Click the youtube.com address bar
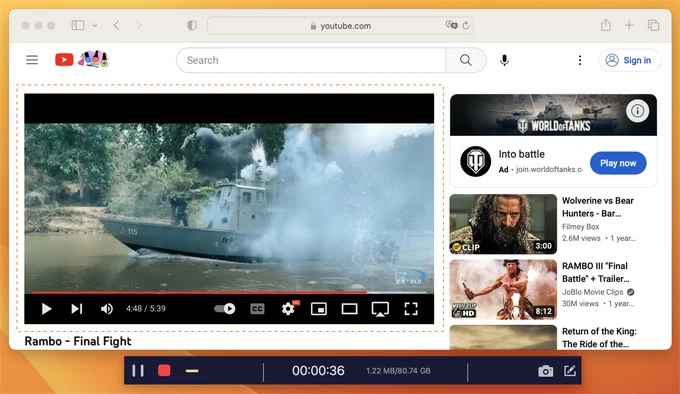This screenshot has width=680, height=394. point(340,26)
